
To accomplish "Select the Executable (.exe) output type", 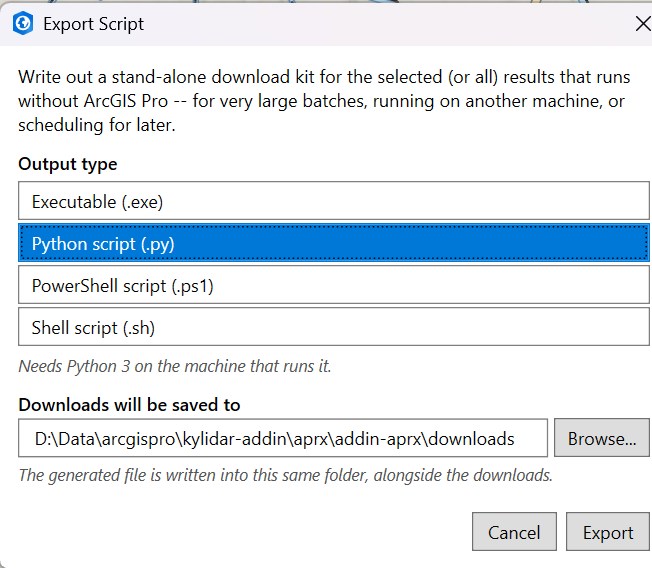I will point(333,201).
